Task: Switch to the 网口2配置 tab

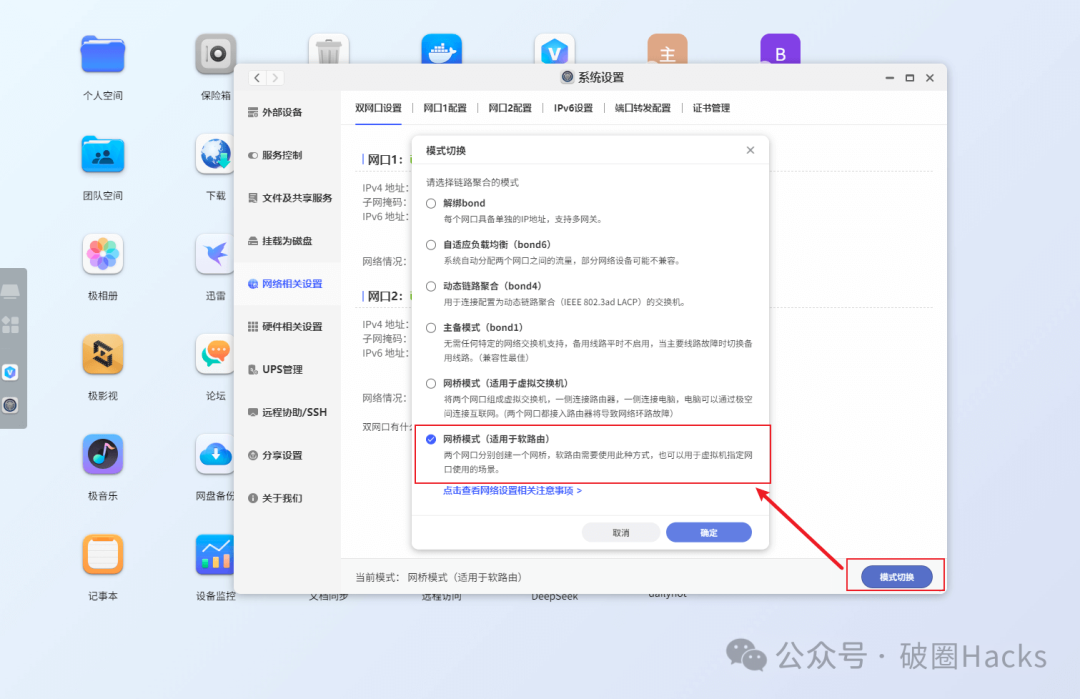Action: click(510, 108)
